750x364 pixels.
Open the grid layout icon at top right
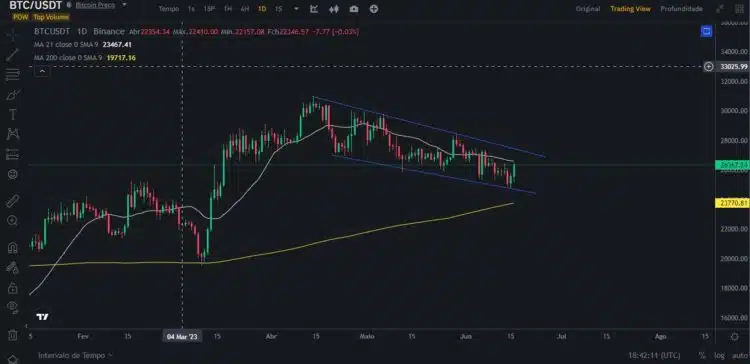739,9
